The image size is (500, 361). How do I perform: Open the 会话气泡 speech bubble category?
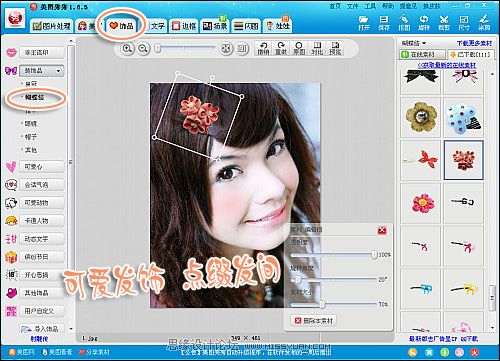pyautogui.click(x=42, y=184)
